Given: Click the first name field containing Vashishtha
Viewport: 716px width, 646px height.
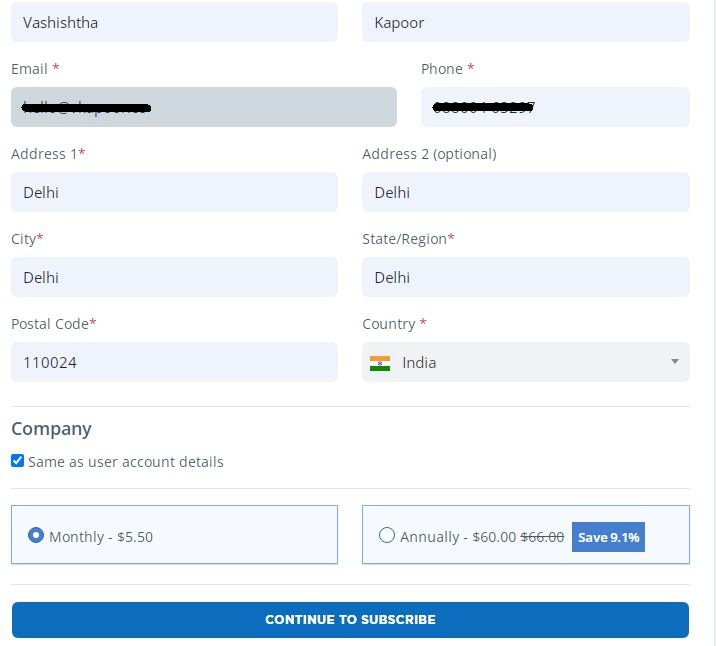Looking at the screenshot, I should coord(174,22).
